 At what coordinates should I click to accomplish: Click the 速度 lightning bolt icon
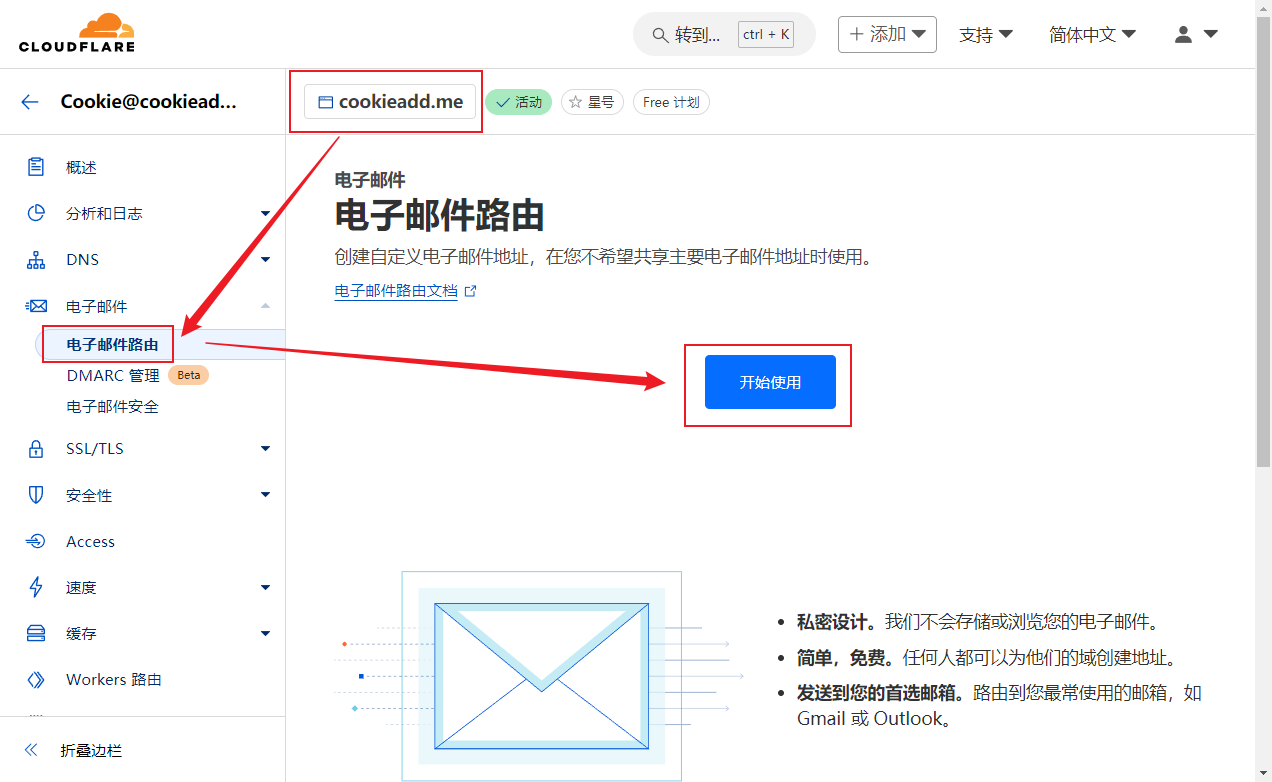(x=36, y=587)
